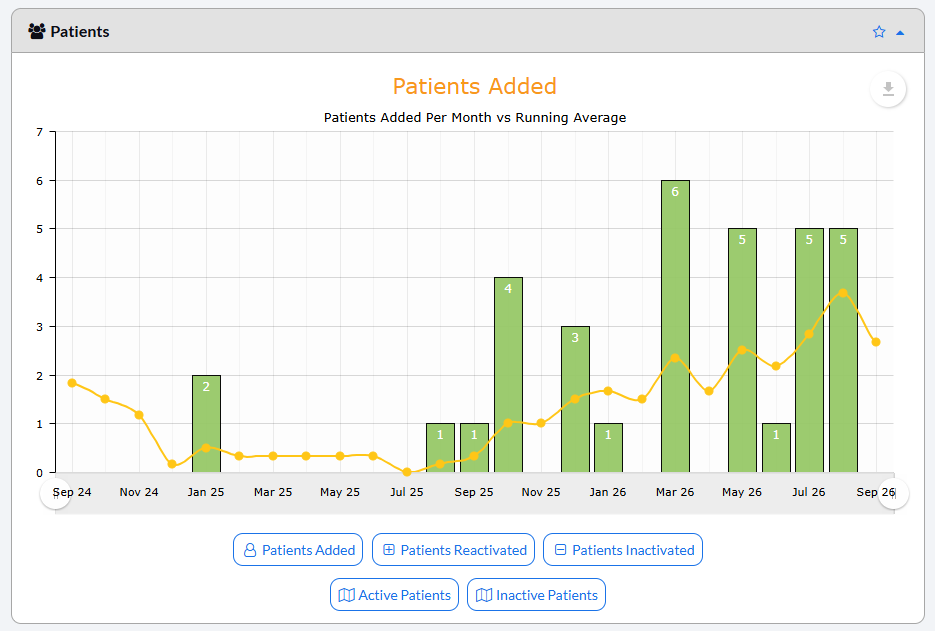
Task: Click the 'Jul 25' axis label
Action: tap(407, 492)
